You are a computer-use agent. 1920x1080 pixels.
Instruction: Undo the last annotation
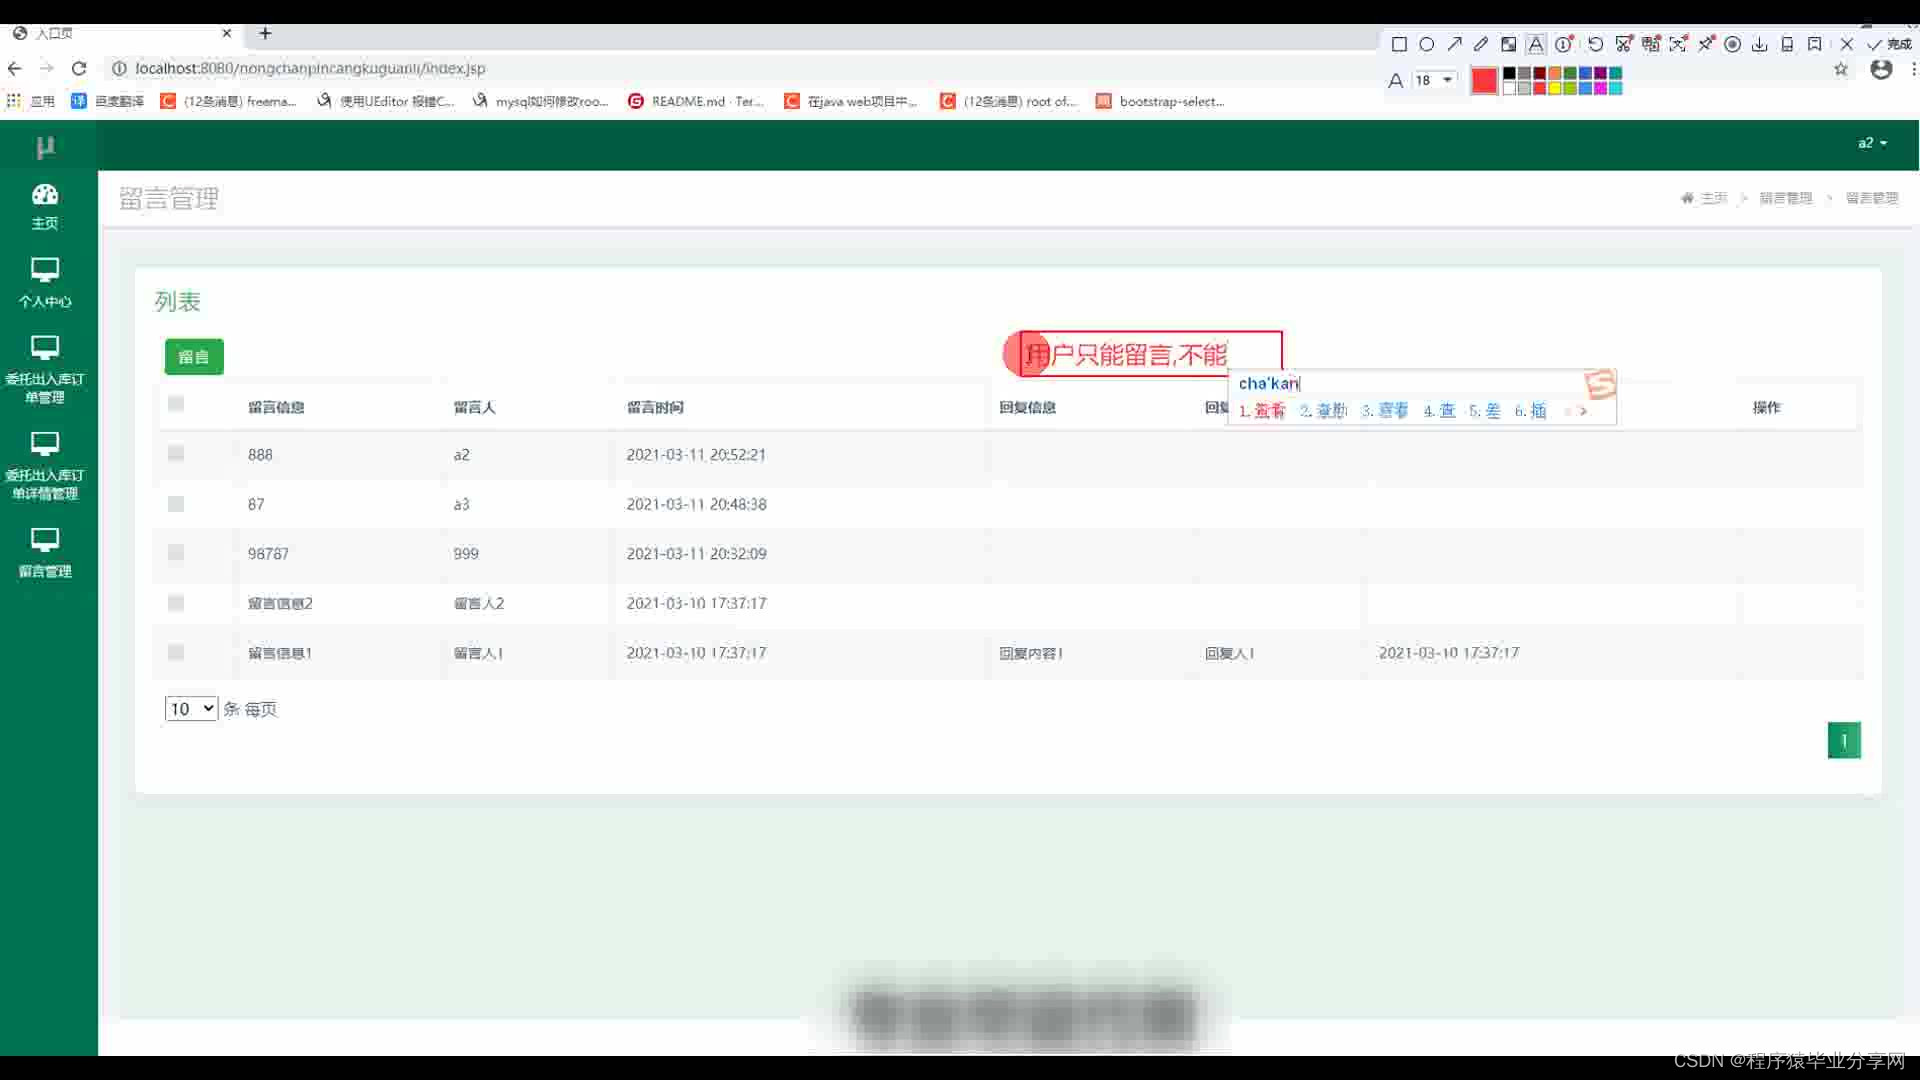1596,44
